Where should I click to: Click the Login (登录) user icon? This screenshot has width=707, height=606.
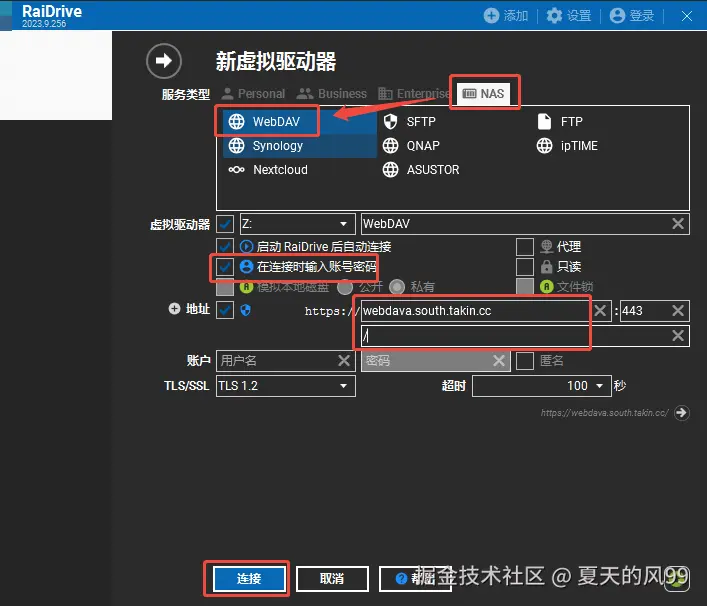(617, 16)
